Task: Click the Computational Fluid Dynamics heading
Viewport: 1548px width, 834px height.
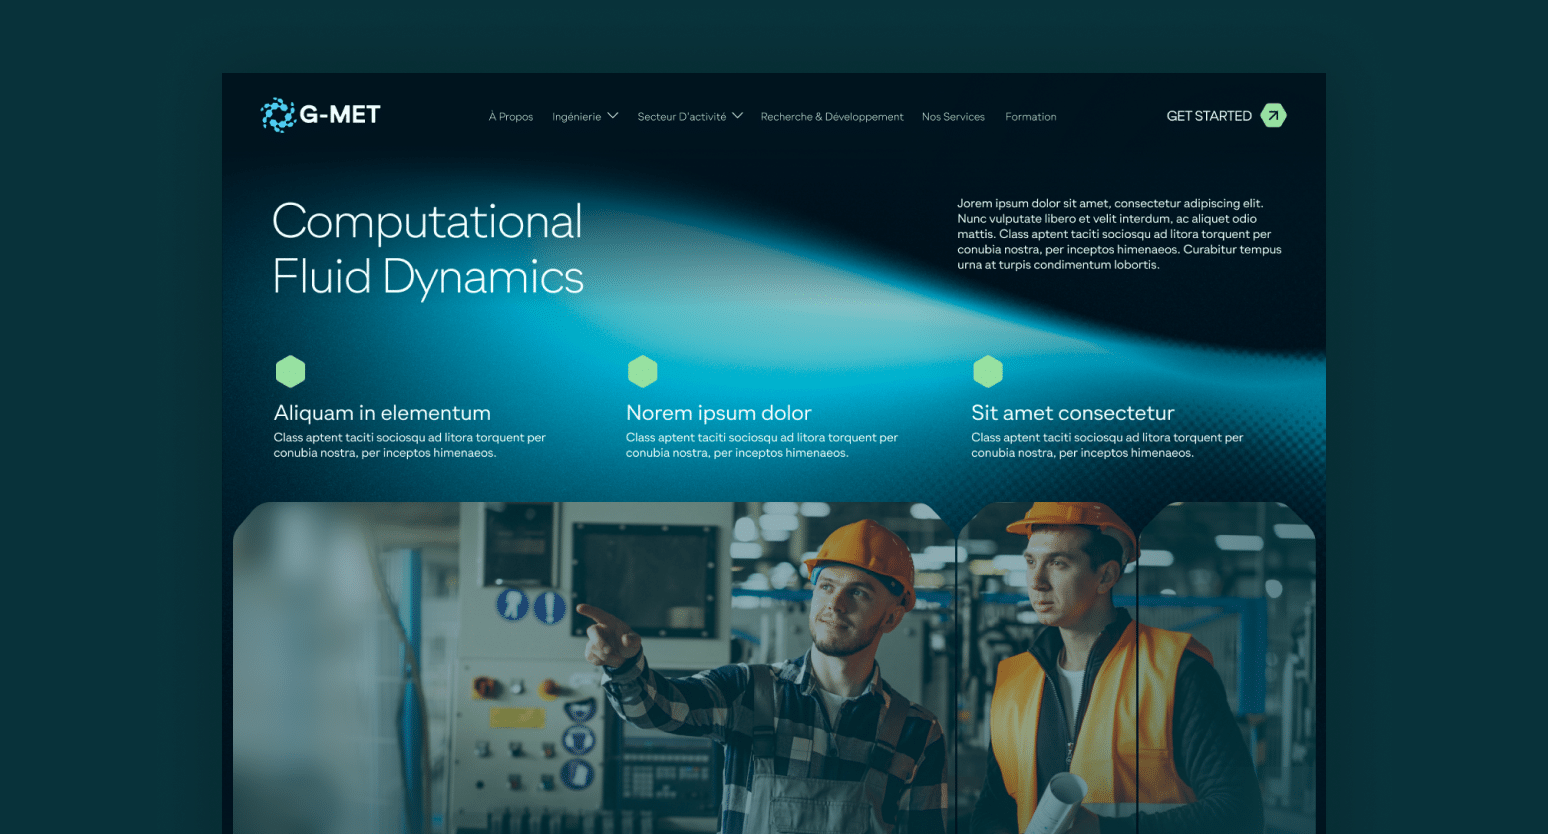Action: click(428, 249)
